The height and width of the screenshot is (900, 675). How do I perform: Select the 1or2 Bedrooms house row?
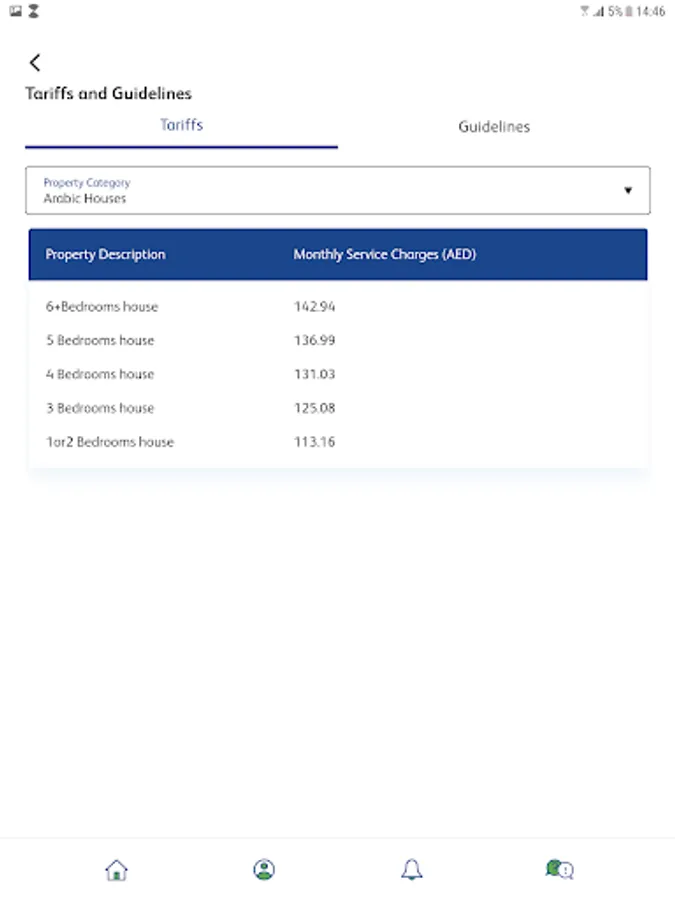338,442
